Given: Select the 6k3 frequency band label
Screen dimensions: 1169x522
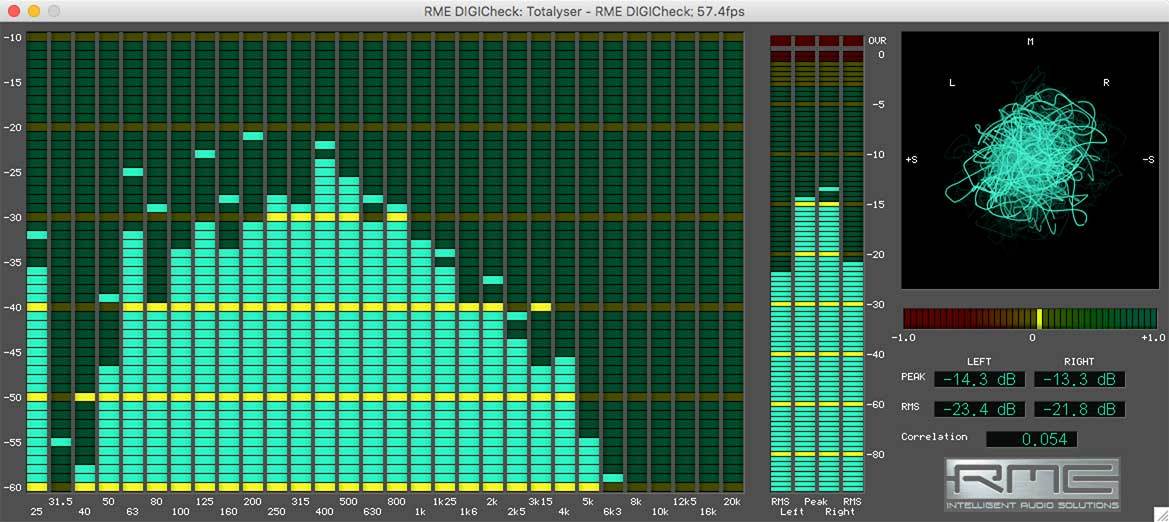Looking at the screenshot, I should click(611, 513).
